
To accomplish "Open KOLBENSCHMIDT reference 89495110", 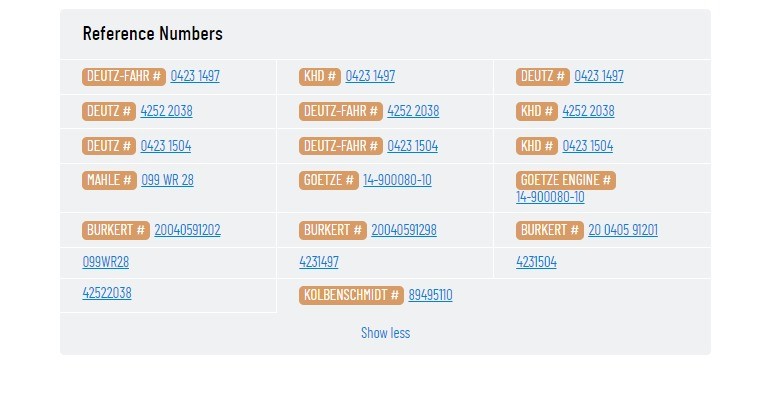I will coord(430,295).
